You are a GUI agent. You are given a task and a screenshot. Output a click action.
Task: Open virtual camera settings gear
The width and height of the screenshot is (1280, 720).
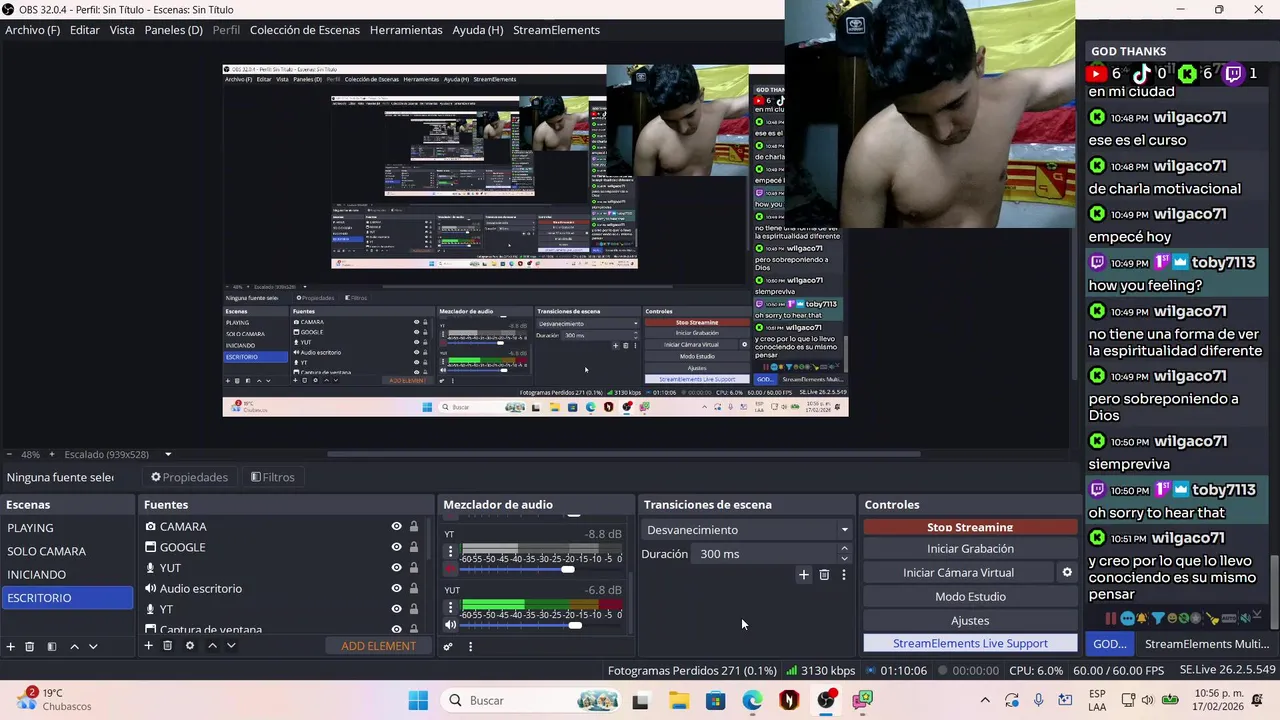point(1067,572)
